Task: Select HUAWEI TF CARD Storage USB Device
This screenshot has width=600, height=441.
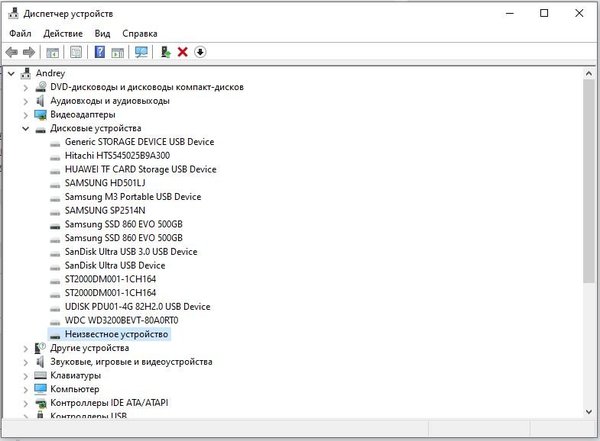Action: pos(140,169)
